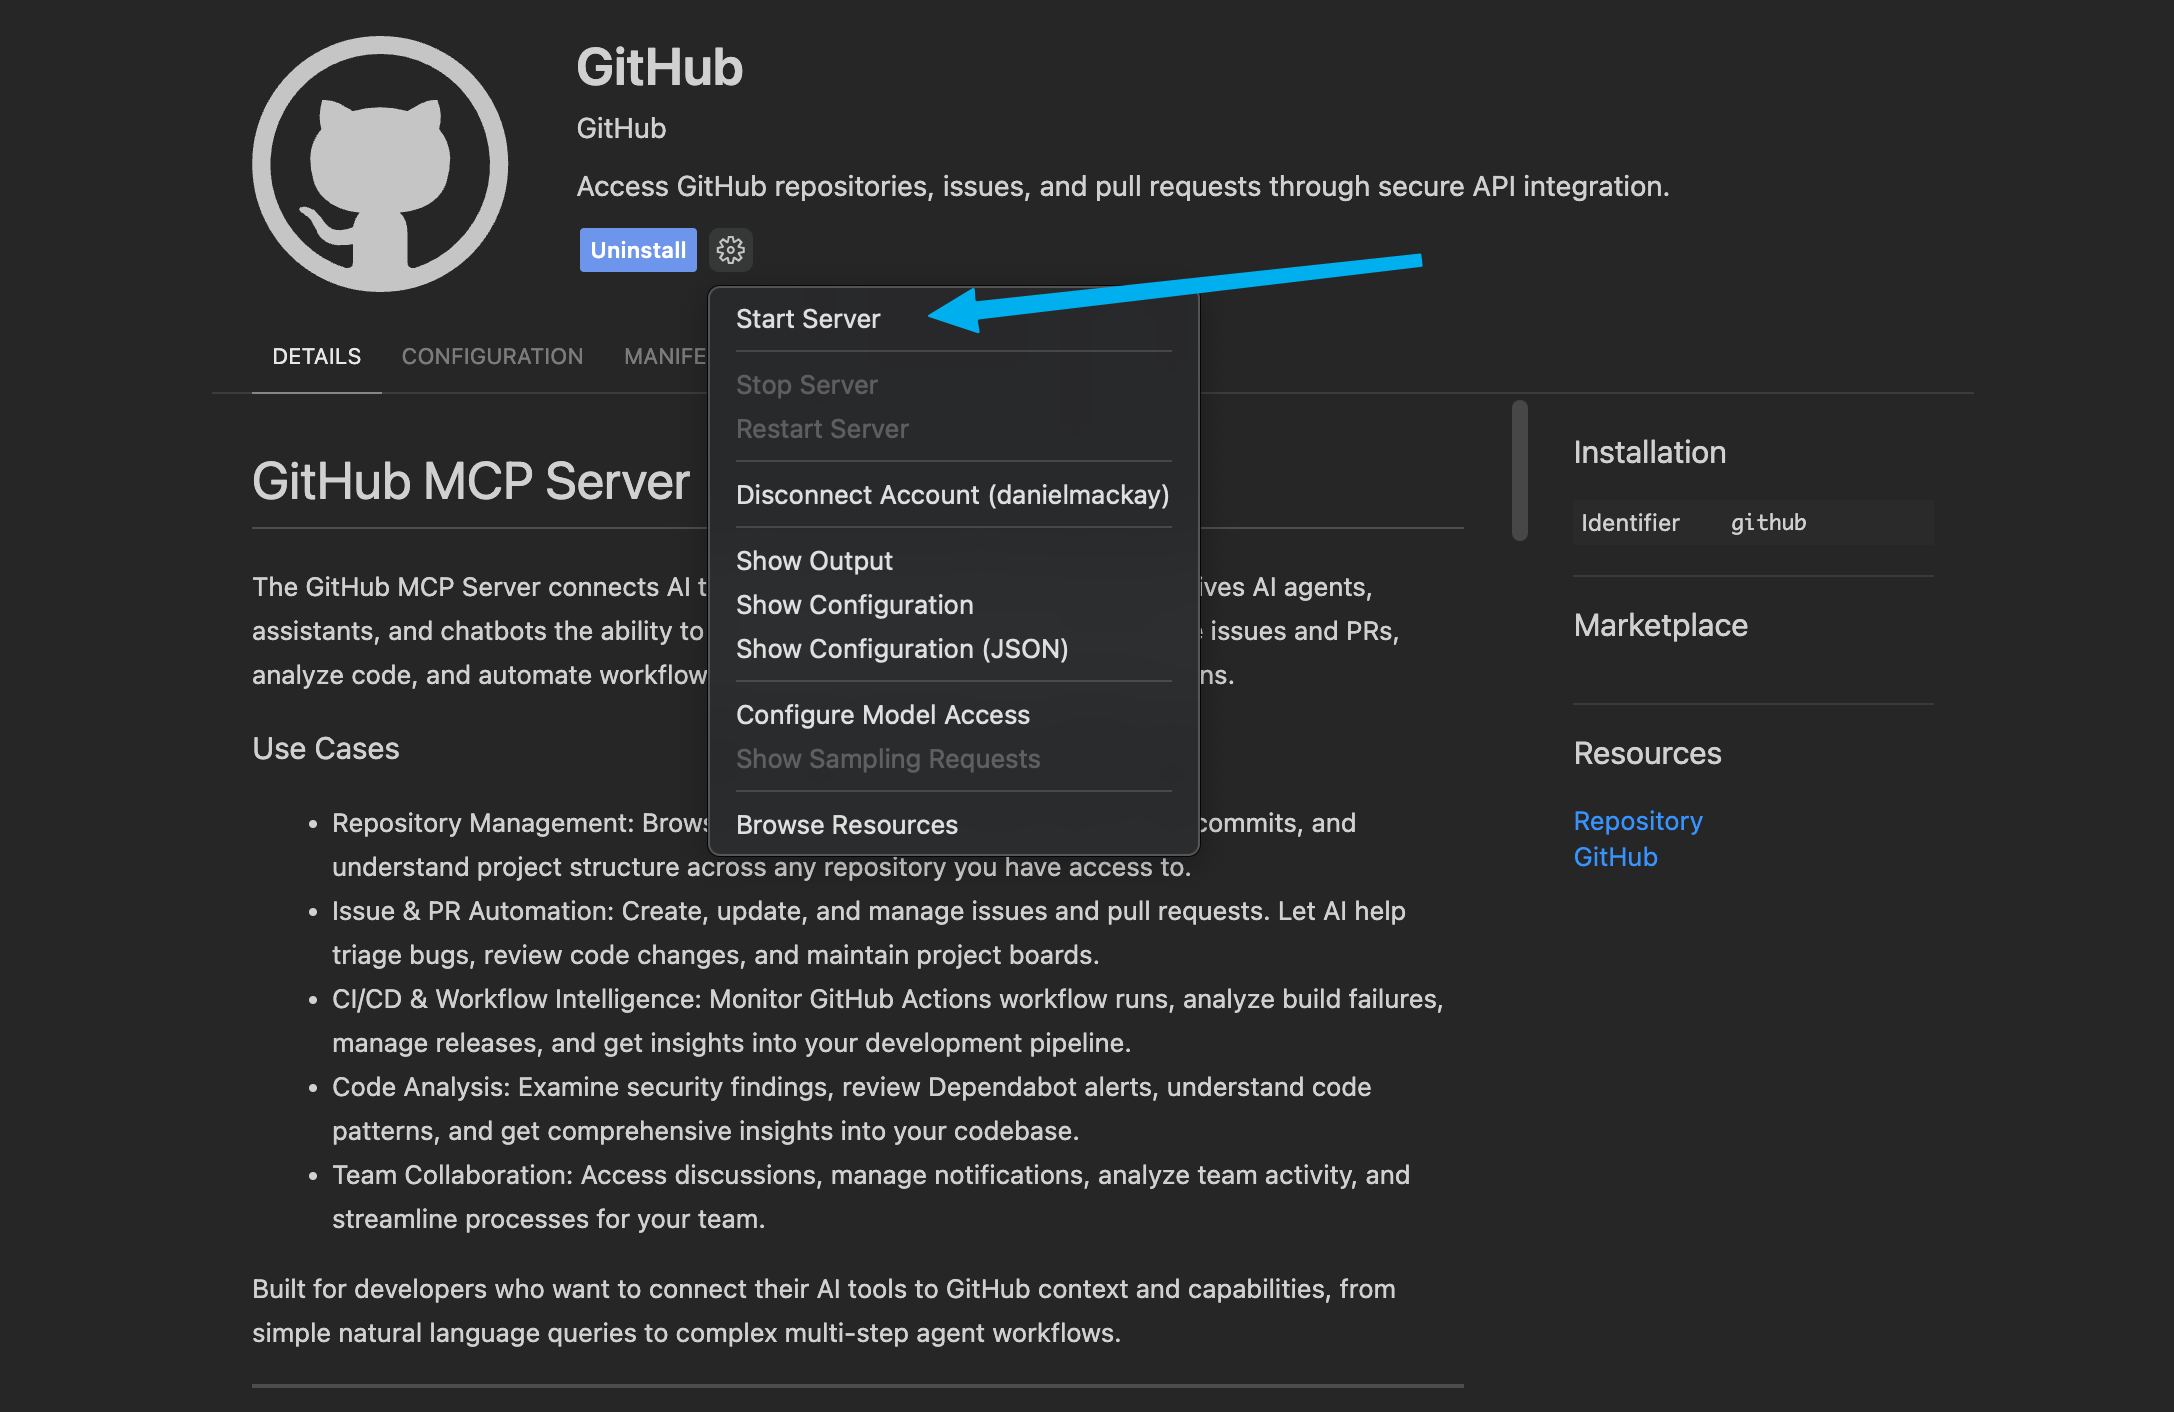2174x1412 pixels.
Task: Open the CONFIGURATION tab
Action: coord(492,356)
